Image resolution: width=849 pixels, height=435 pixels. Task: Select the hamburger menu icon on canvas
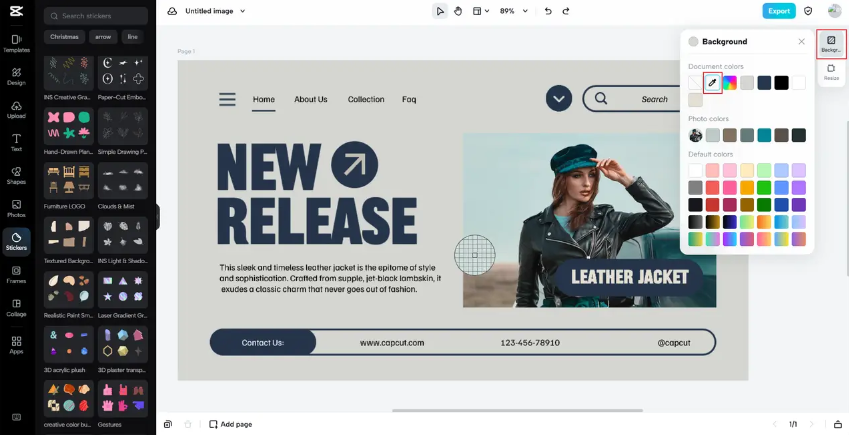(x=227, y=99)
